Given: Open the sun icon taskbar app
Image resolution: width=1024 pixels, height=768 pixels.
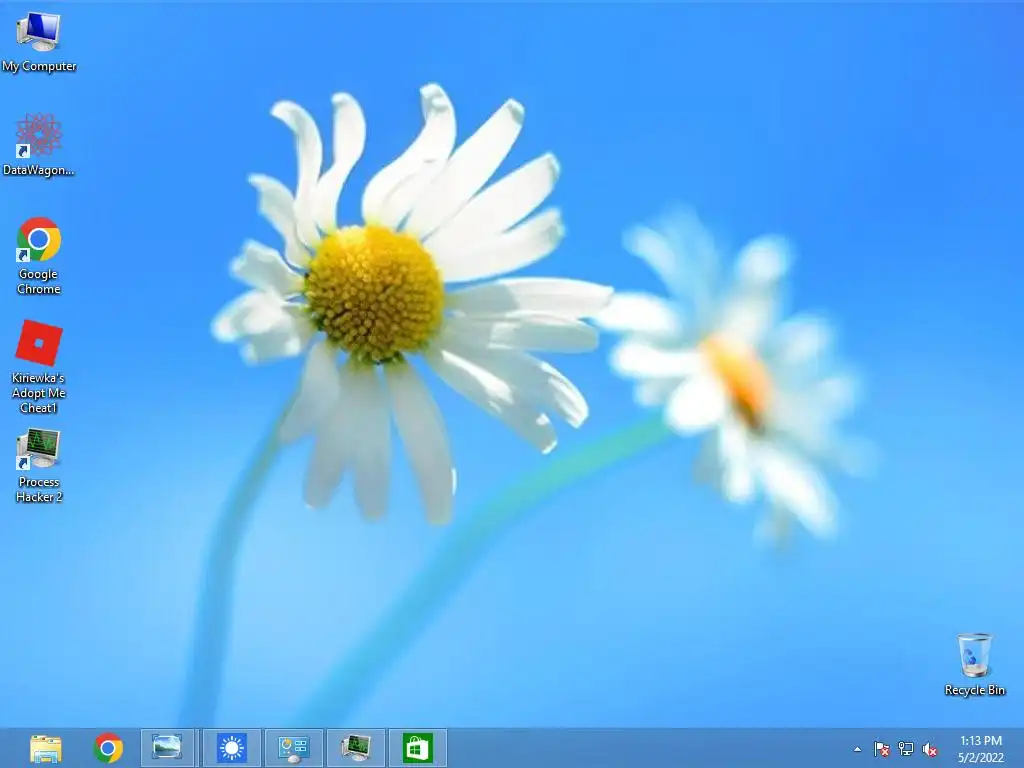Looking at the screenshot, I should [232, 748].
